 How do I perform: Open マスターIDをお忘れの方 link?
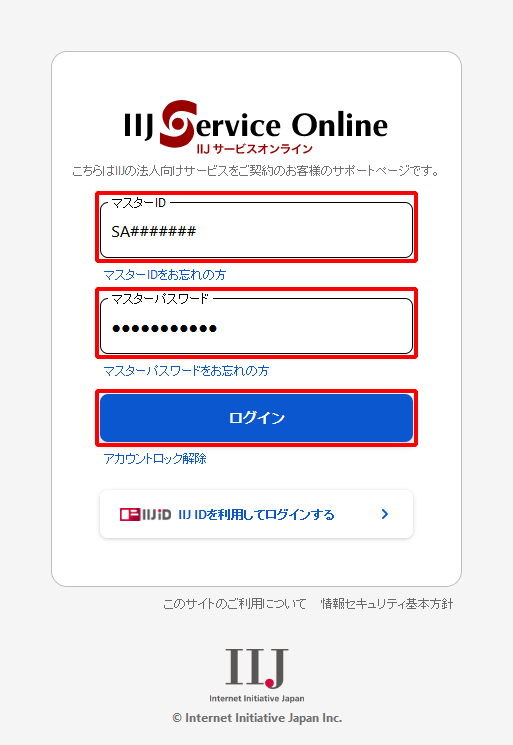click(165, 275)
